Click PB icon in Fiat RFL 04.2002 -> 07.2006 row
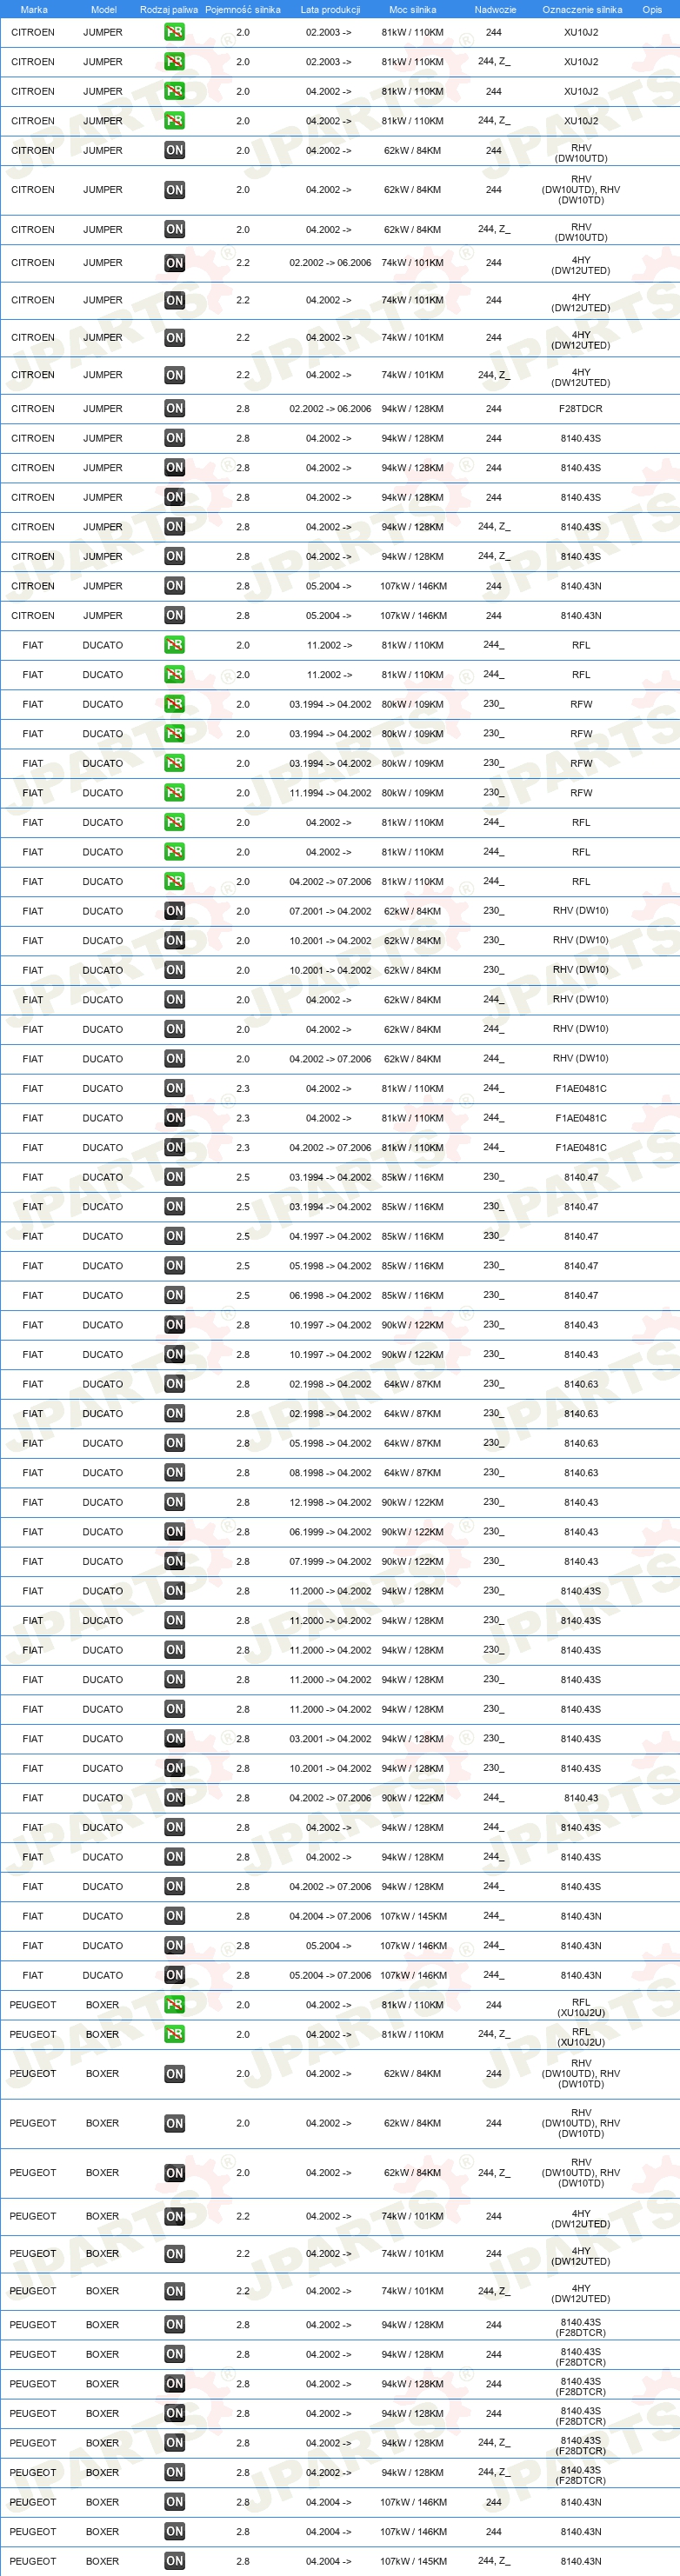The width and height of the screenshot is (680, 2576). pyautogui.click(x=174, y=882)
